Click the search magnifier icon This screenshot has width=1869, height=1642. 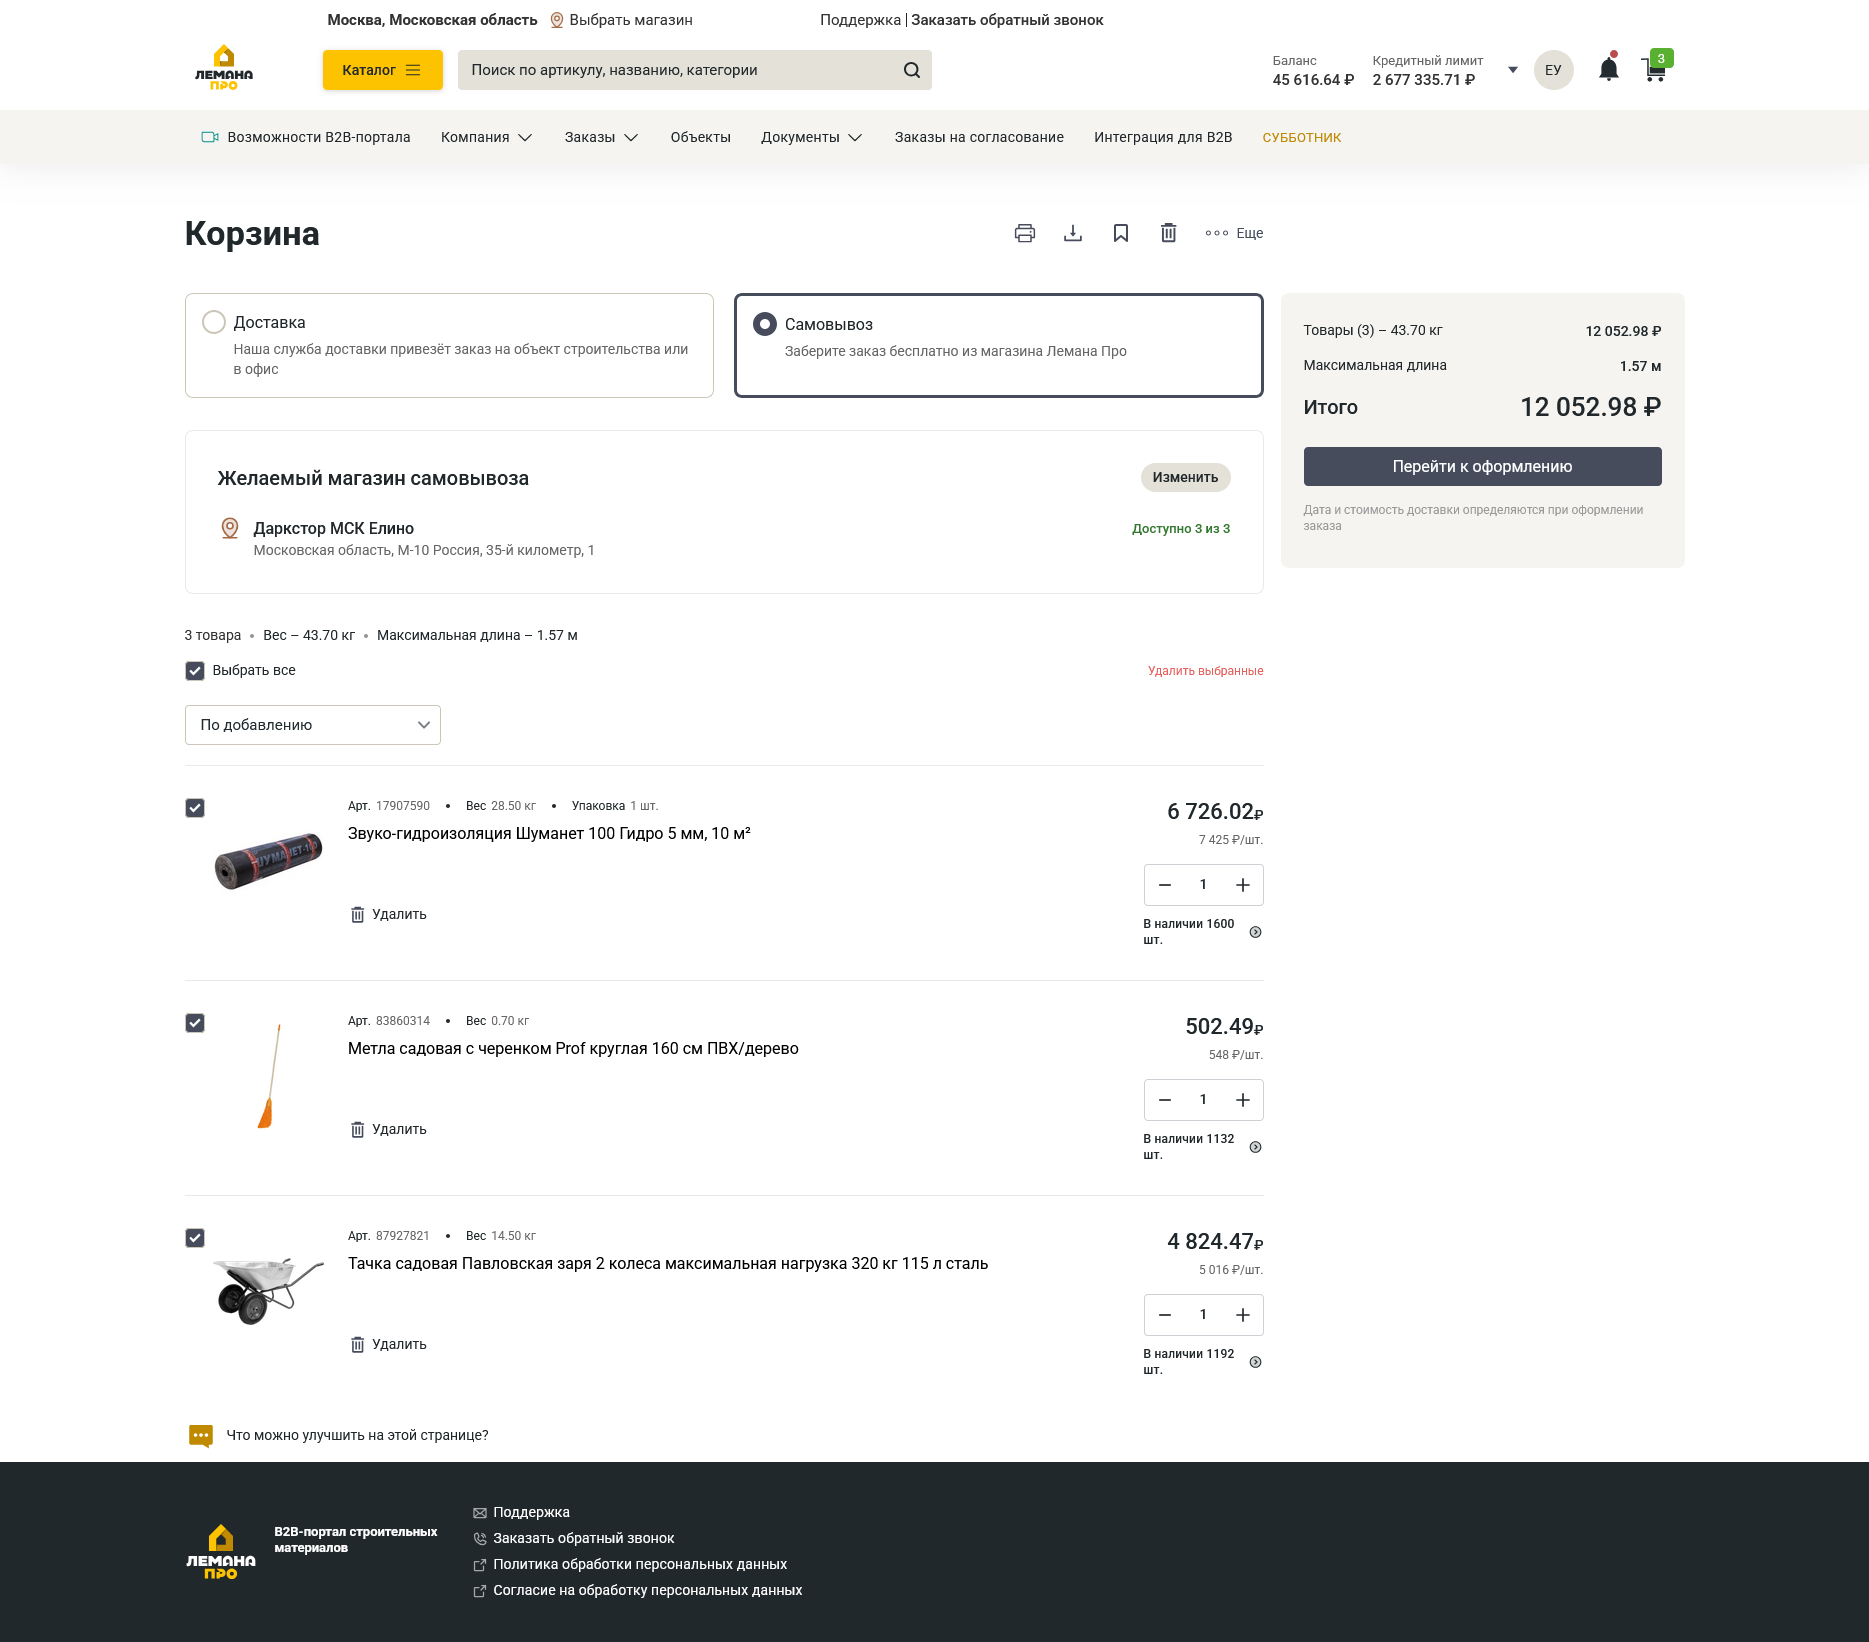(x=911, y=70)
